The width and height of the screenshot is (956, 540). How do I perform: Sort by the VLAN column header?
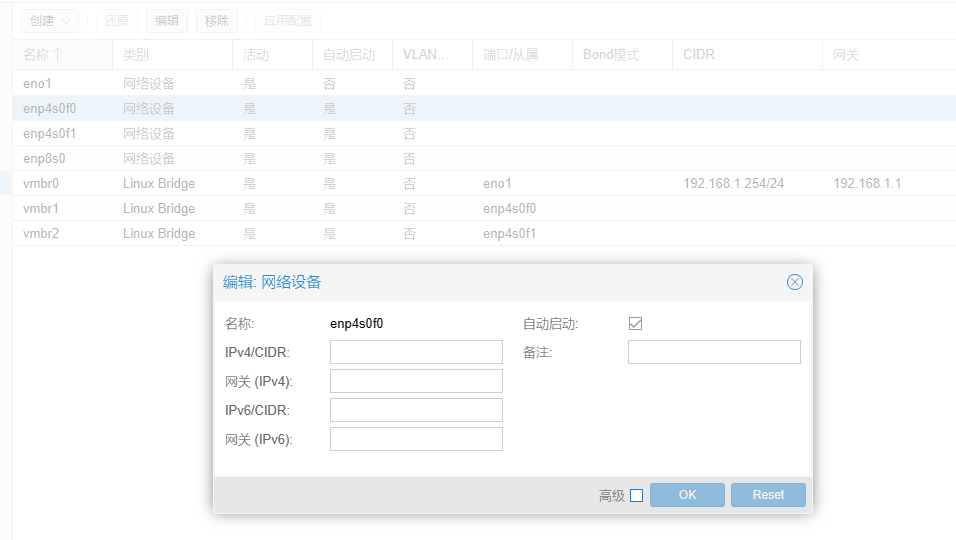(x=432, y=55)
